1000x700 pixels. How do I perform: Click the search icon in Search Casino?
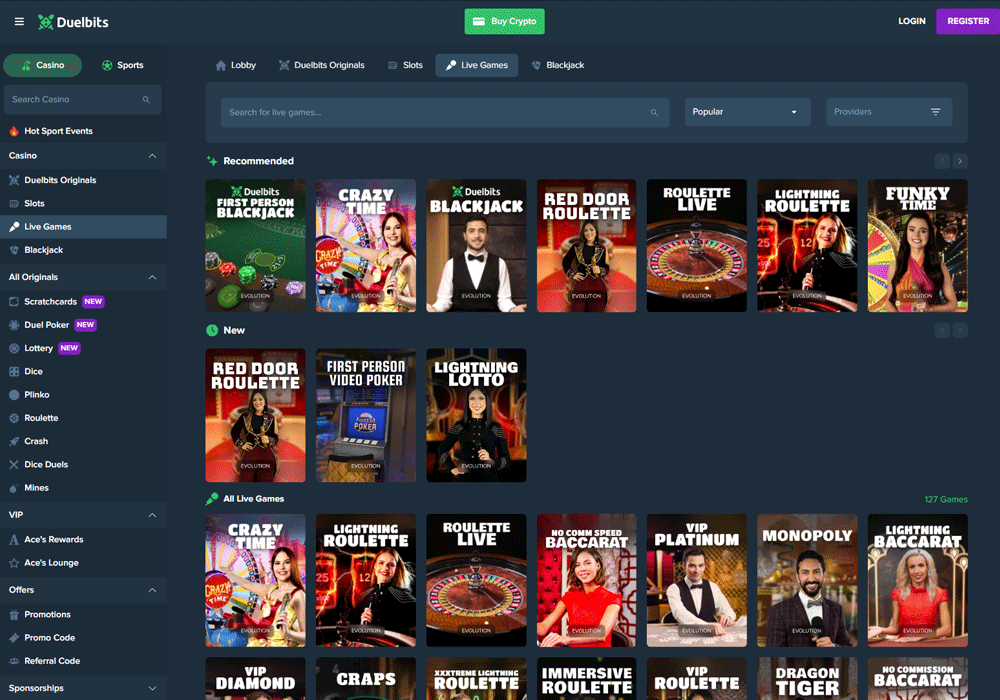coord(146,99)
